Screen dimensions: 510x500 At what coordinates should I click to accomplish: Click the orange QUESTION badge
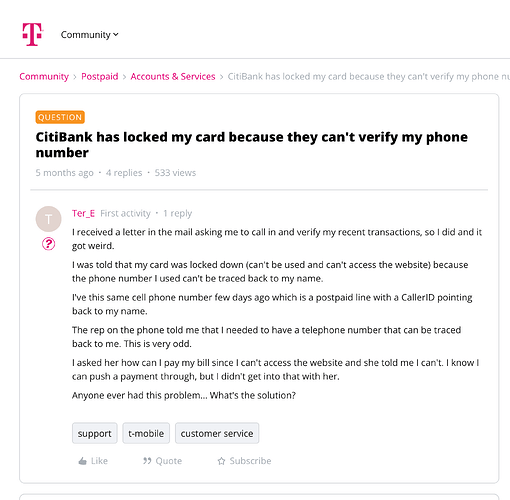[x=60, y=117]
